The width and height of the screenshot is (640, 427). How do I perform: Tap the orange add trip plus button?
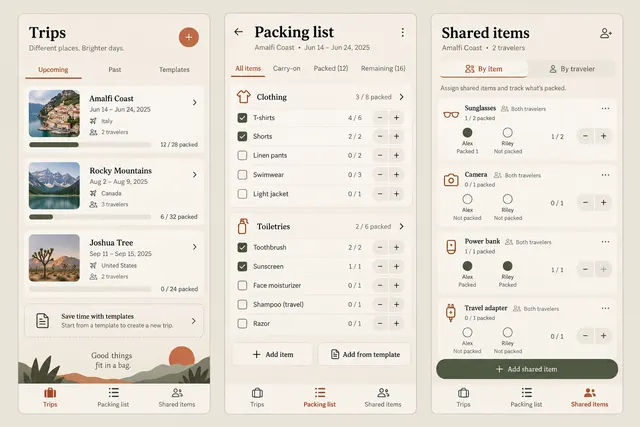(x=189, y=37)
